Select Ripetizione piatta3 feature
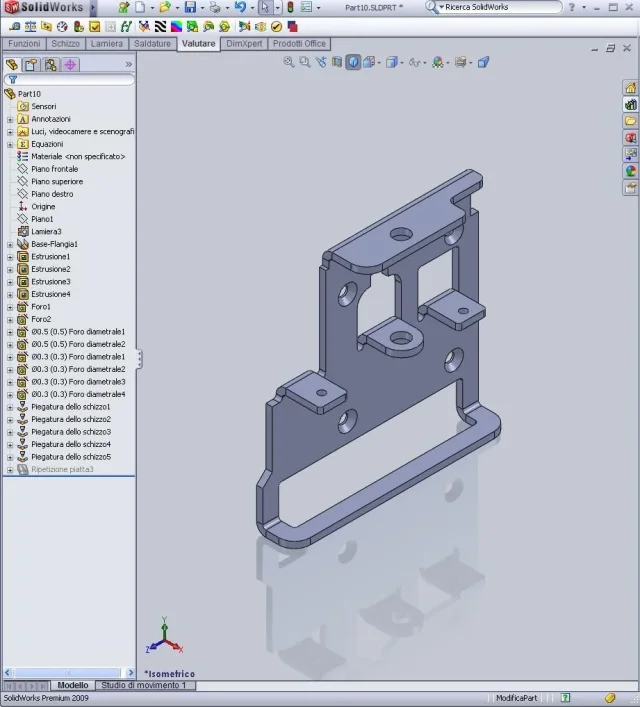Viewport: 640px width, 707px height. coord(62,469)
